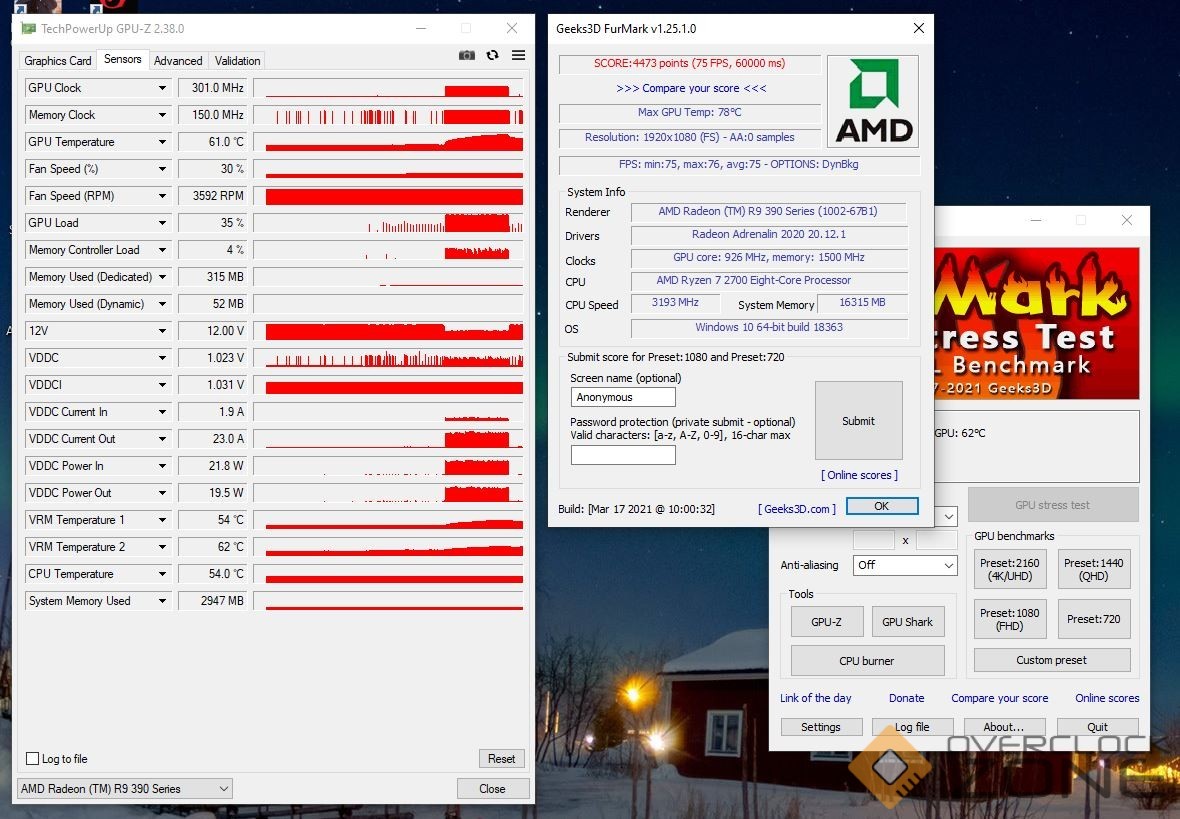Open the GPU selector combo box in GPU-Z
1180x819 pixels.
pos(124,789)
